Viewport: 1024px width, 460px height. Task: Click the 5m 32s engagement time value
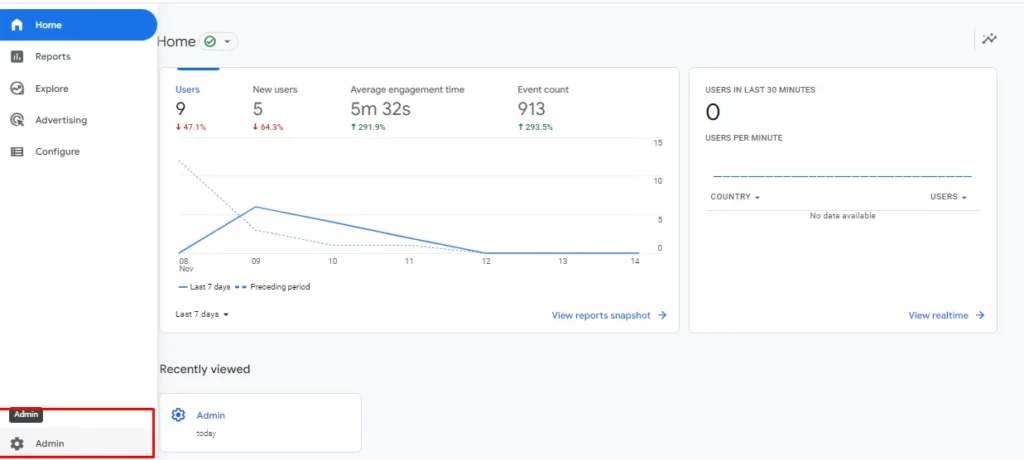point(381,108)
